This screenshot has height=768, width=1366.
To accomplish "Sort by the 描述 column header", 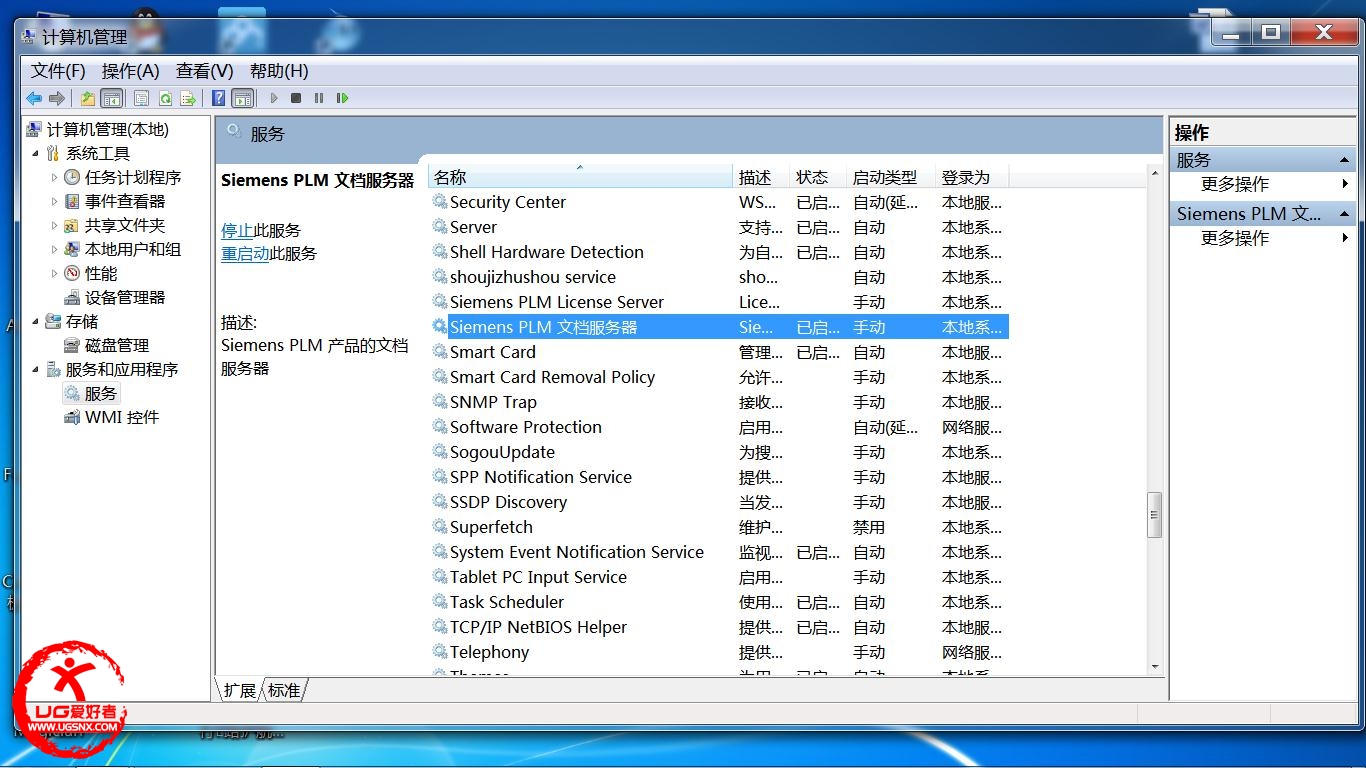I will 762,177.
